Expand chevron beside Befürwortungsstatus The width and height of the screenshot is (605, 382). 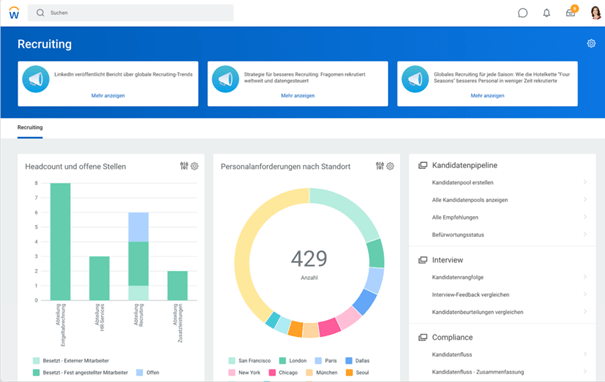(585, 234)
